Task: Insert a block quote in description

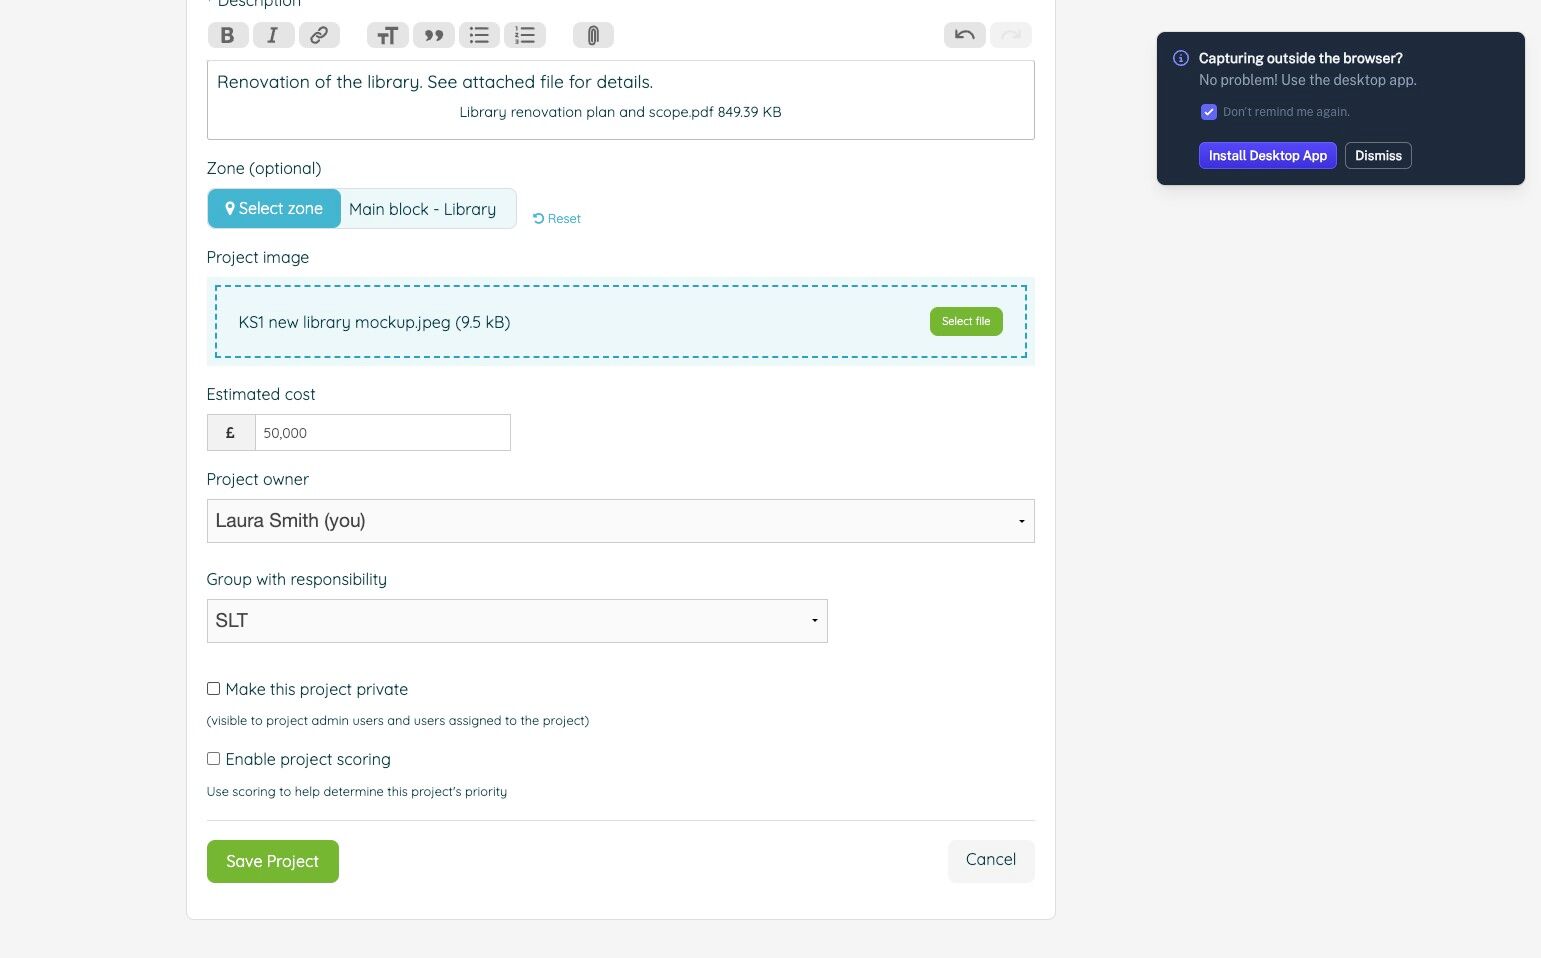Action: [x=433, y=35]
